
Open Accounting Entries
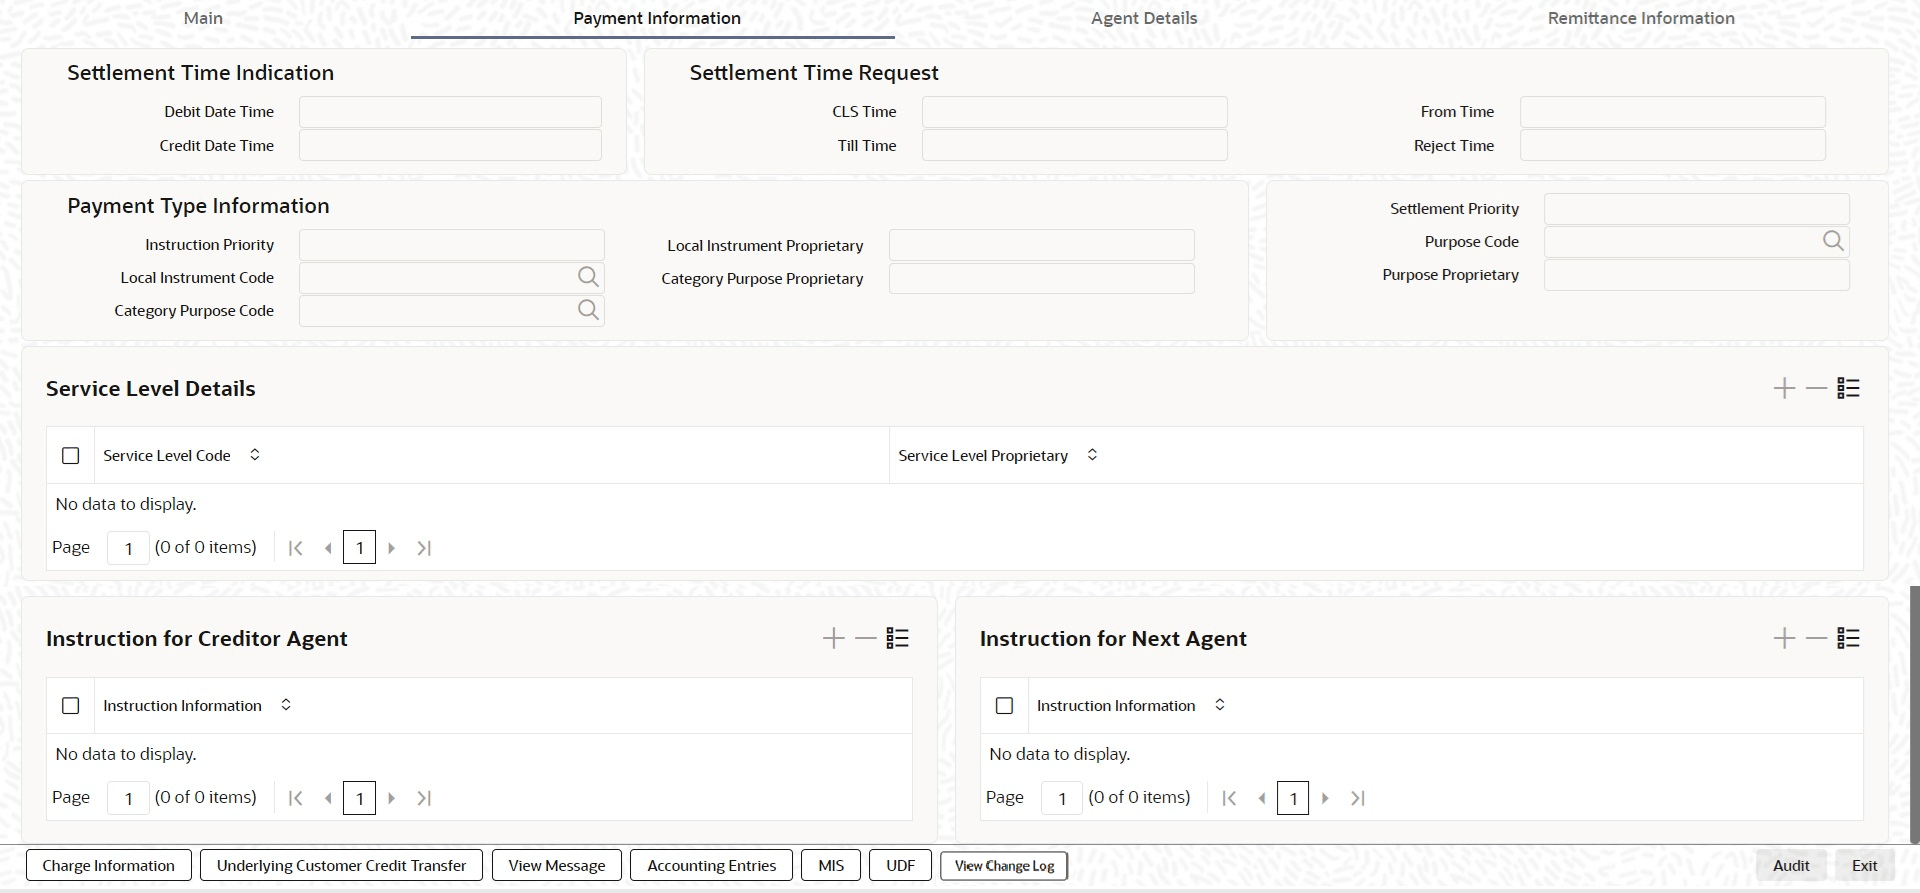click(x=711, y=866)
